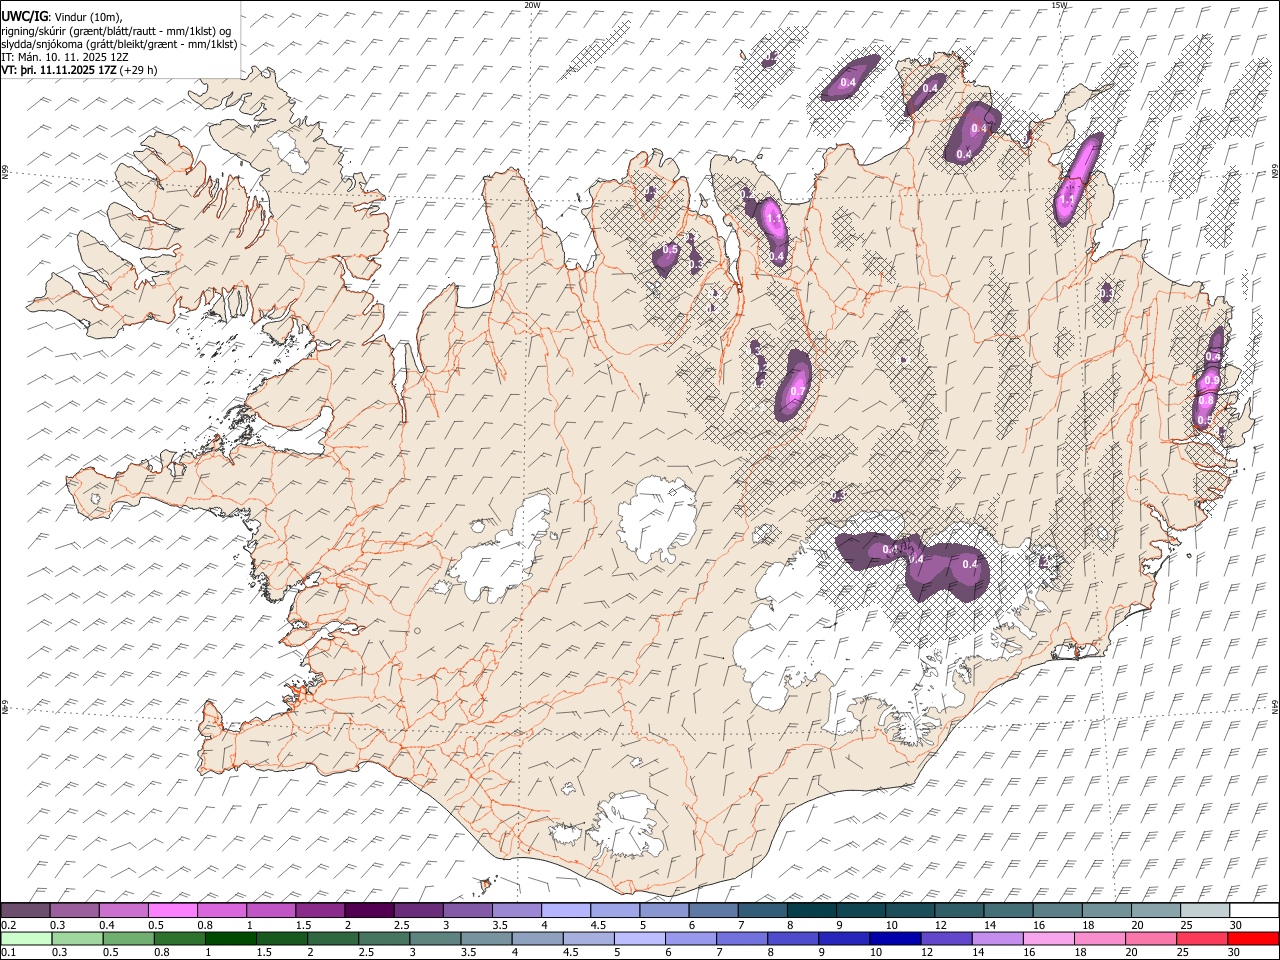Pick the dark mauve 0.2–0.3 swatch in upper legend
Screen dimensions: 1280x960
point(26,911)
